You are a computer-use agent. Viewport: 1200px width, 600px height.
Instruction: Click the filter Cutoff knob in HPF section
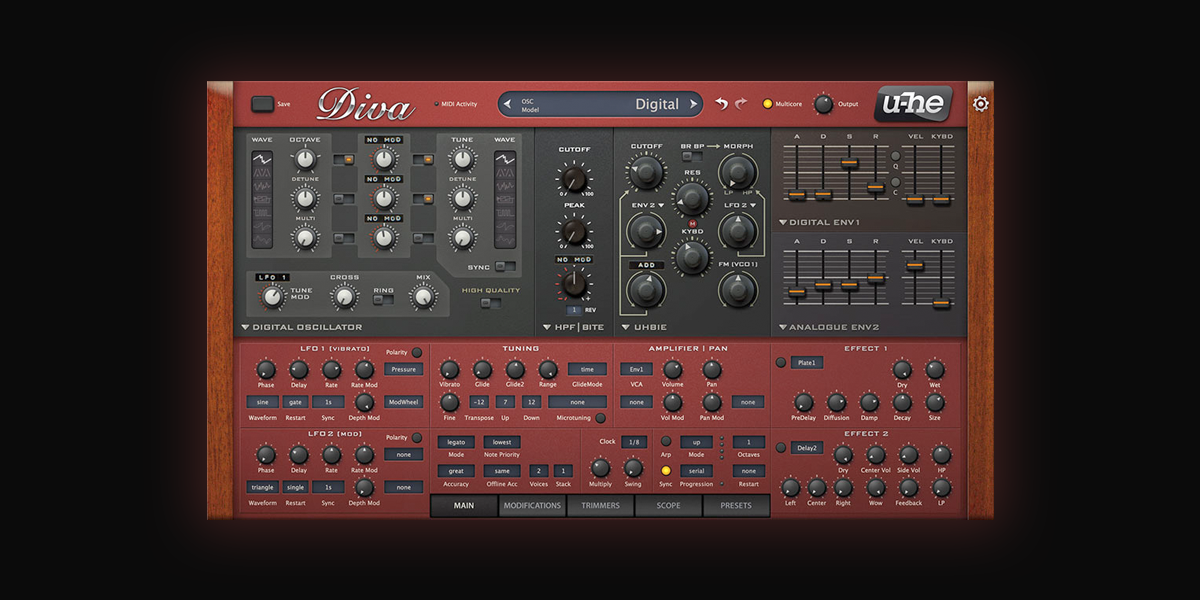point(574,179)
